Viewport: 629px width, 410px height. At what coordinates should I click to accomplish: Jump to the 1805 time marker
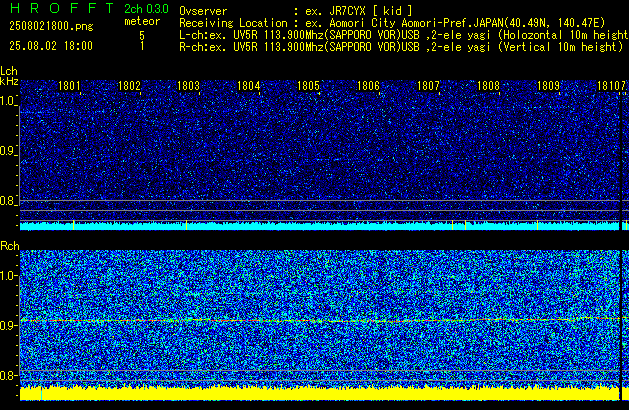point(308,86)
